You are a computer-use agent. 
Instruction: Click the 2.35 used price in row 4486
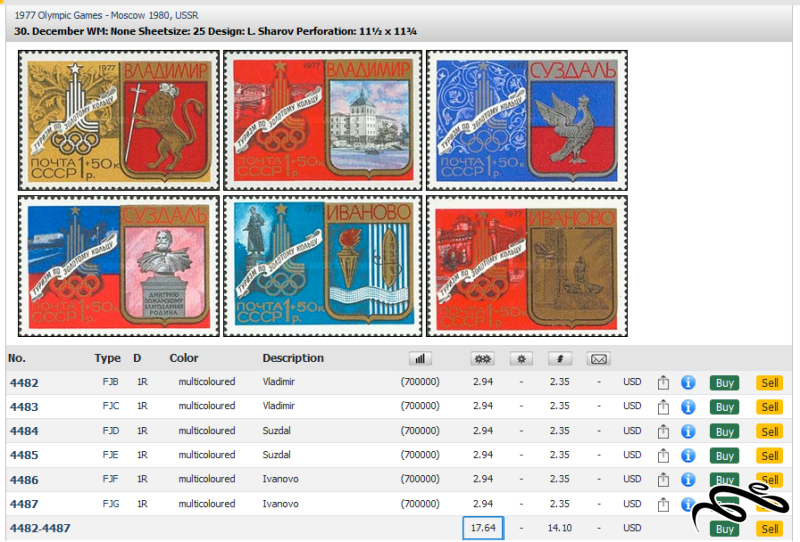(560, 479)
